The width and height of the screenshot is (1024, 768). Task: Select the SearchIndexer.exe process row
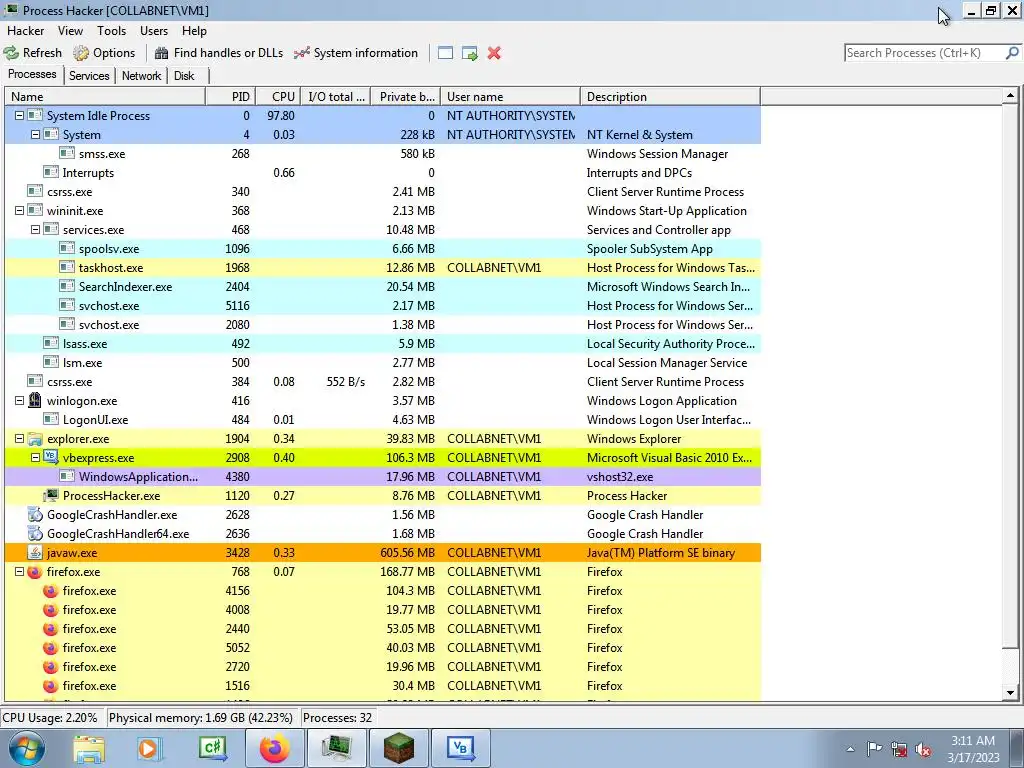pyautogui.click(x=383, y=287)
